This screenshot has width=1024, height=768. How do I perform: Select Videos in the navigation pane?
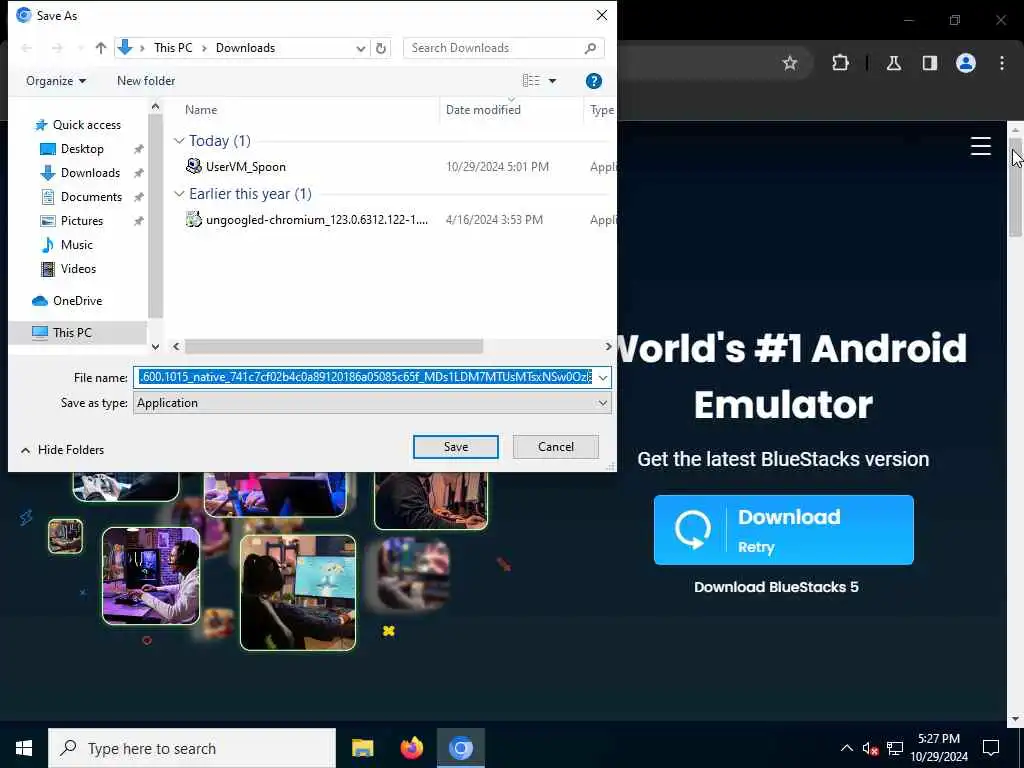click(78, 268)
